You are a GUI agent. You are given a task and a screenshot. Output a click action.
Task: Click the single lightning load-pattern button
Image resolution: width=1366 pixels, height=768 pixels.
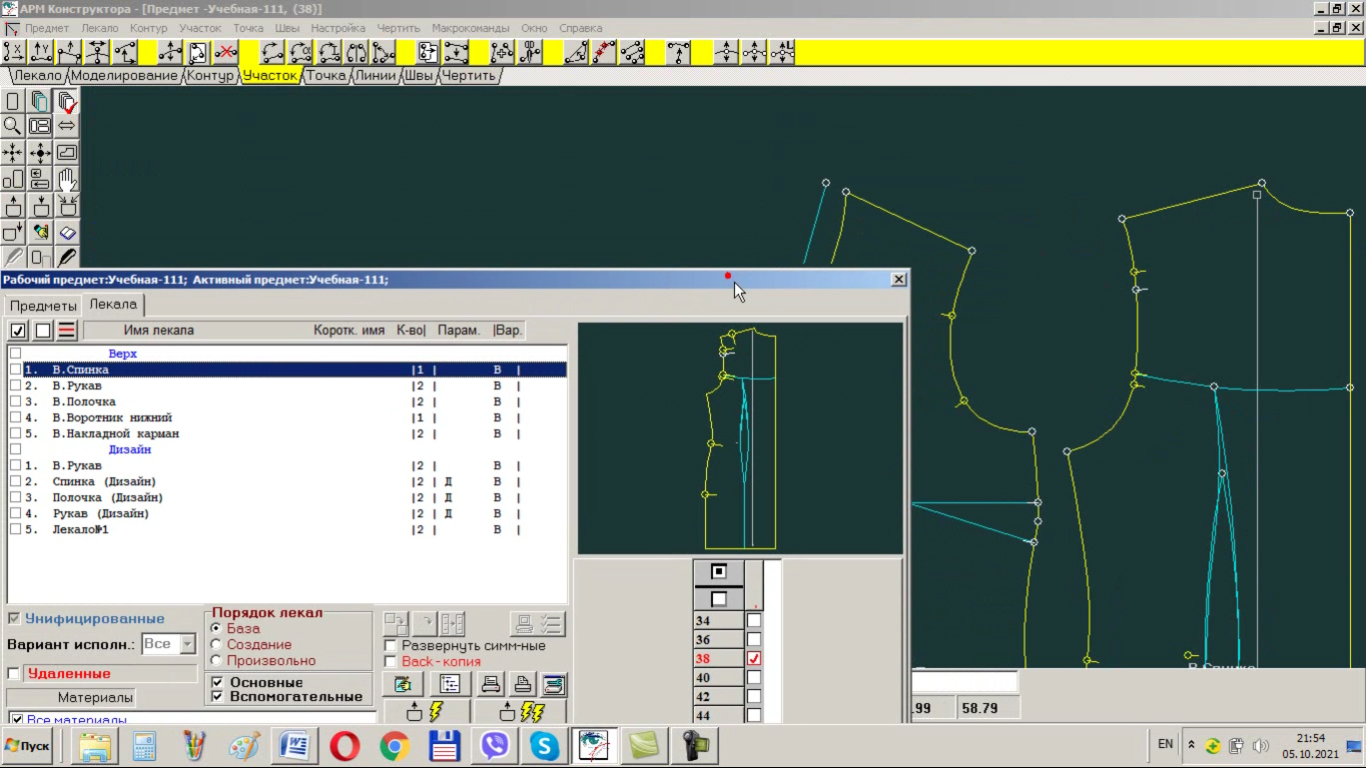click(x=425, y=712)
